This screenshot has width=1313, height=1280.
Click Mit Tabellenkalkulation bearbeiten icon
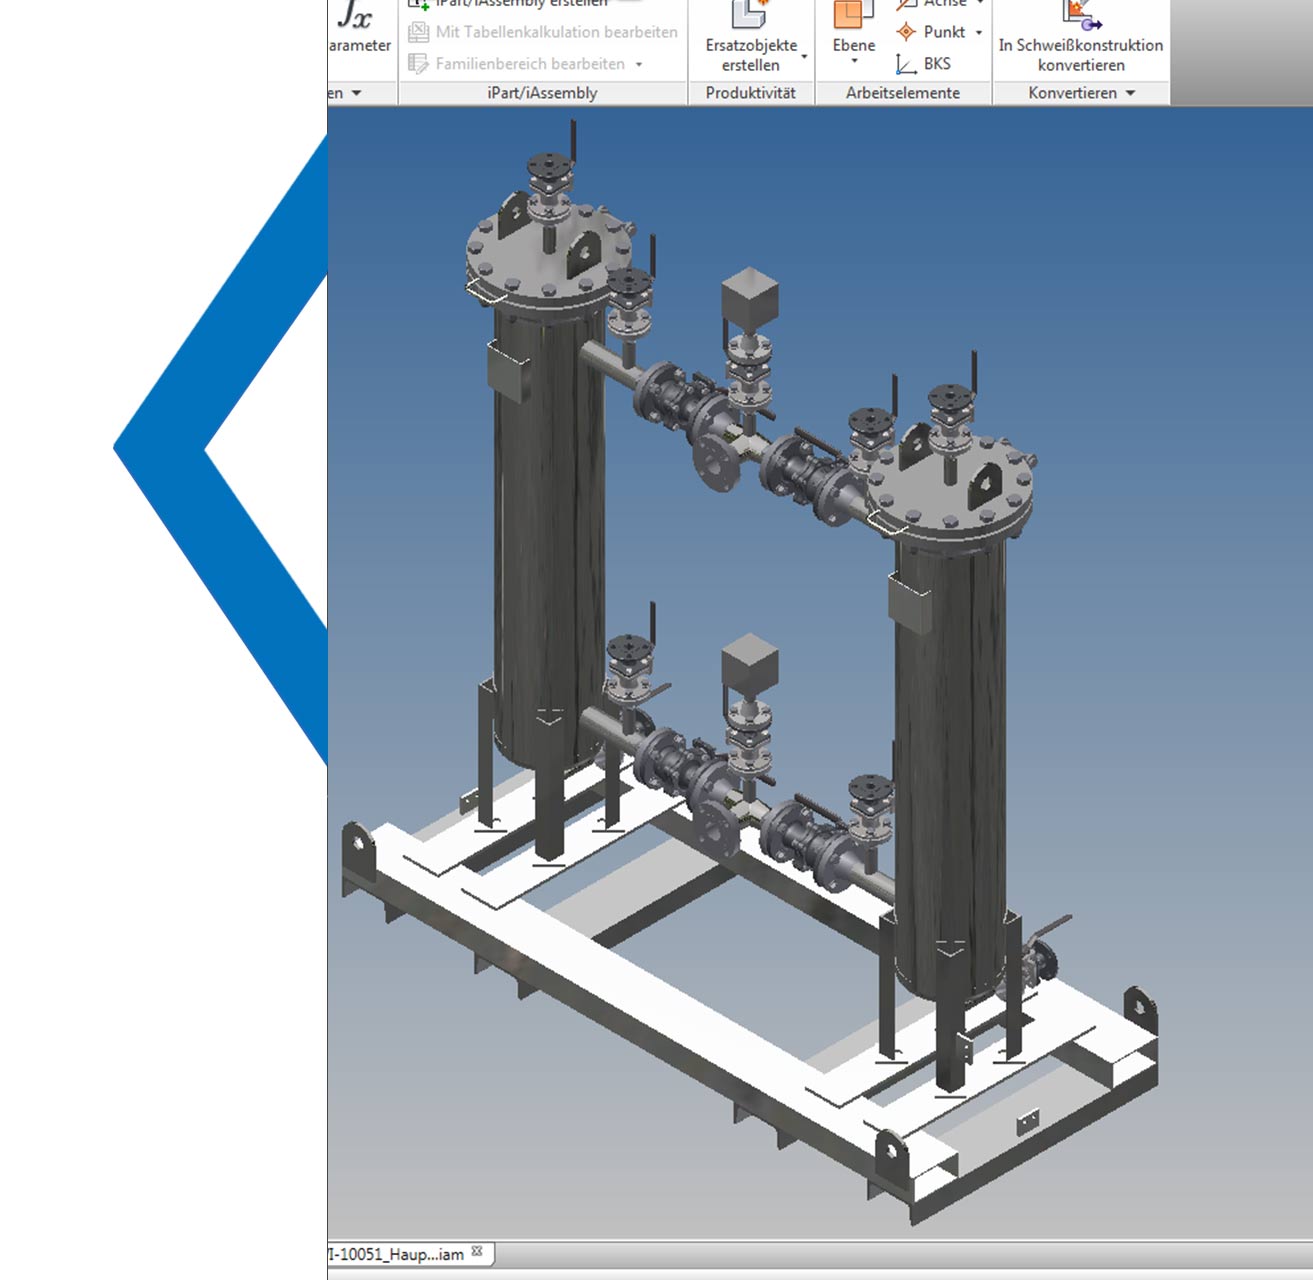[419, 32]
